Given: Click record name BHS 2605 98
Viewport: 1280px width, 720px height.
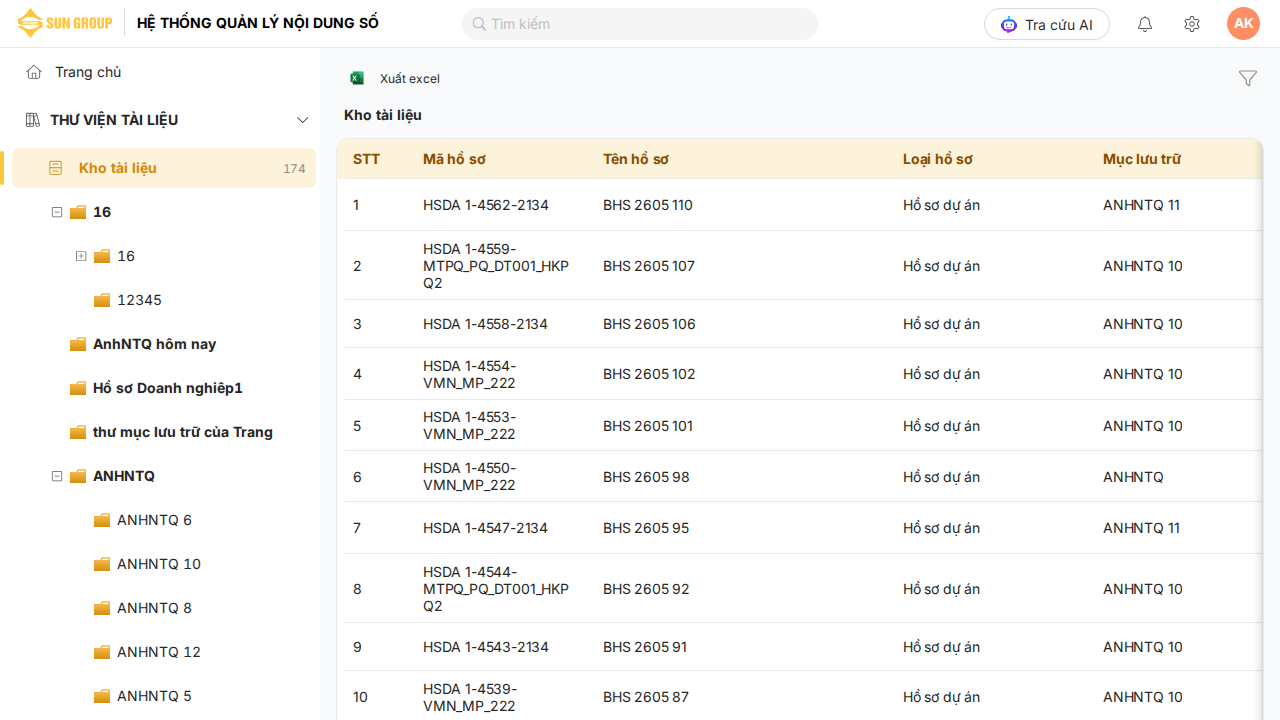Looking at the screenshot, I should (646, 477).
